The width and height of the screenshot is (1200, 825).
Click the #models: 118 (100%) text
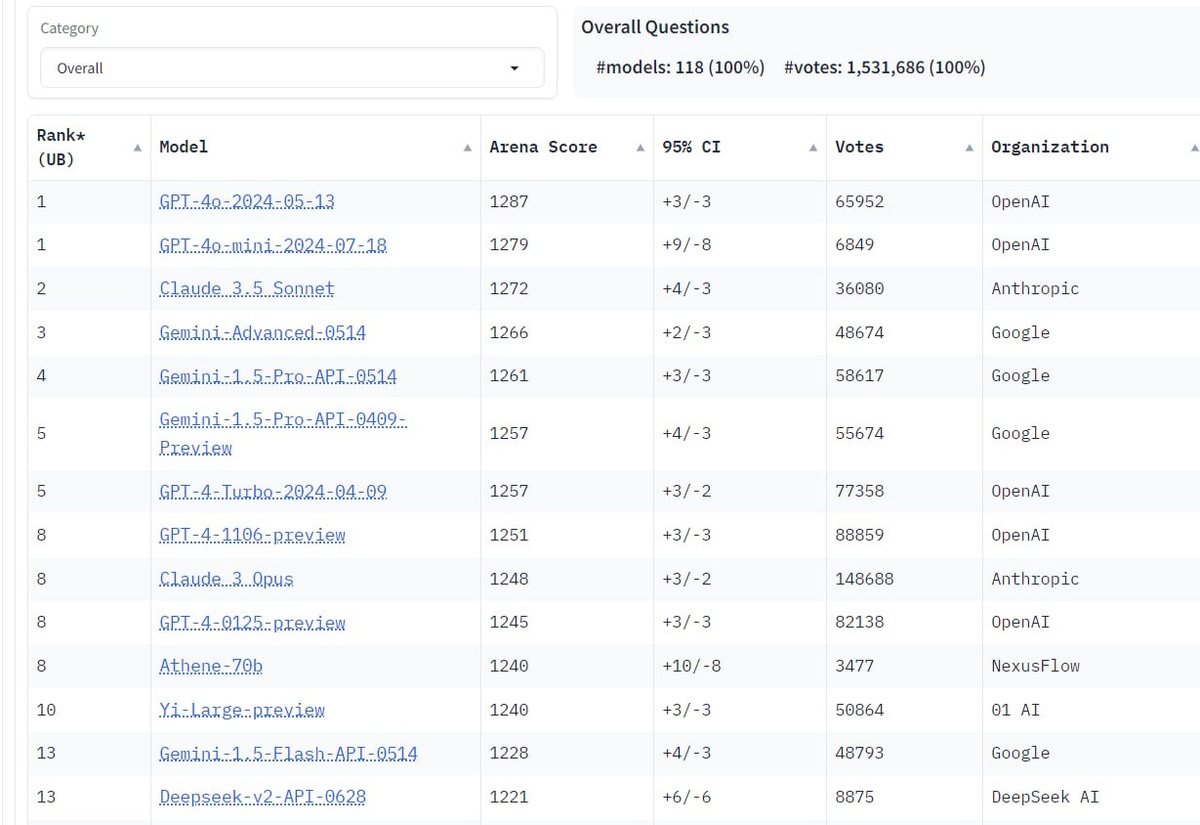(x=680, y=67)
